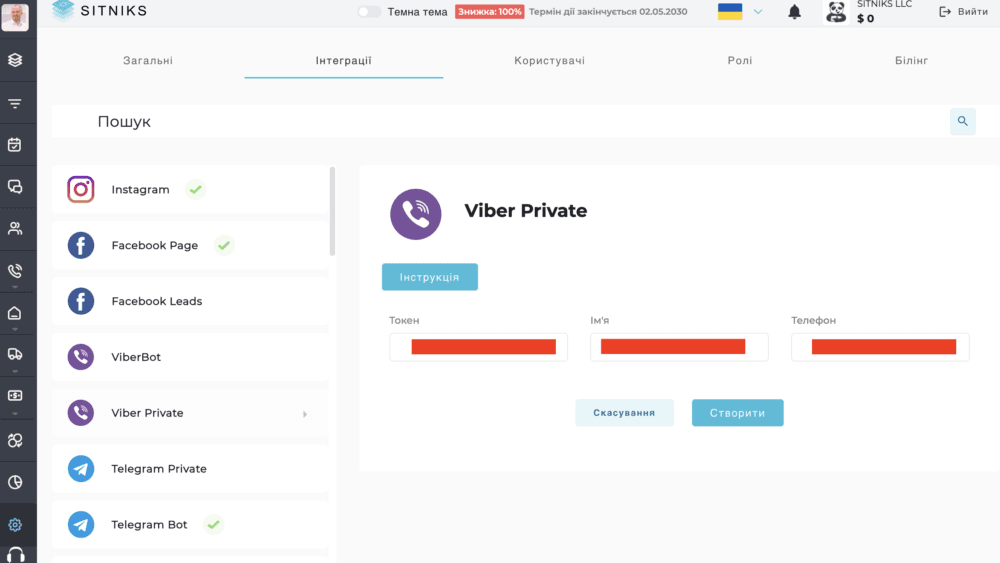Click the search magnifier icon
This screenshot has height=563, width=1000.
click(962, 121)
